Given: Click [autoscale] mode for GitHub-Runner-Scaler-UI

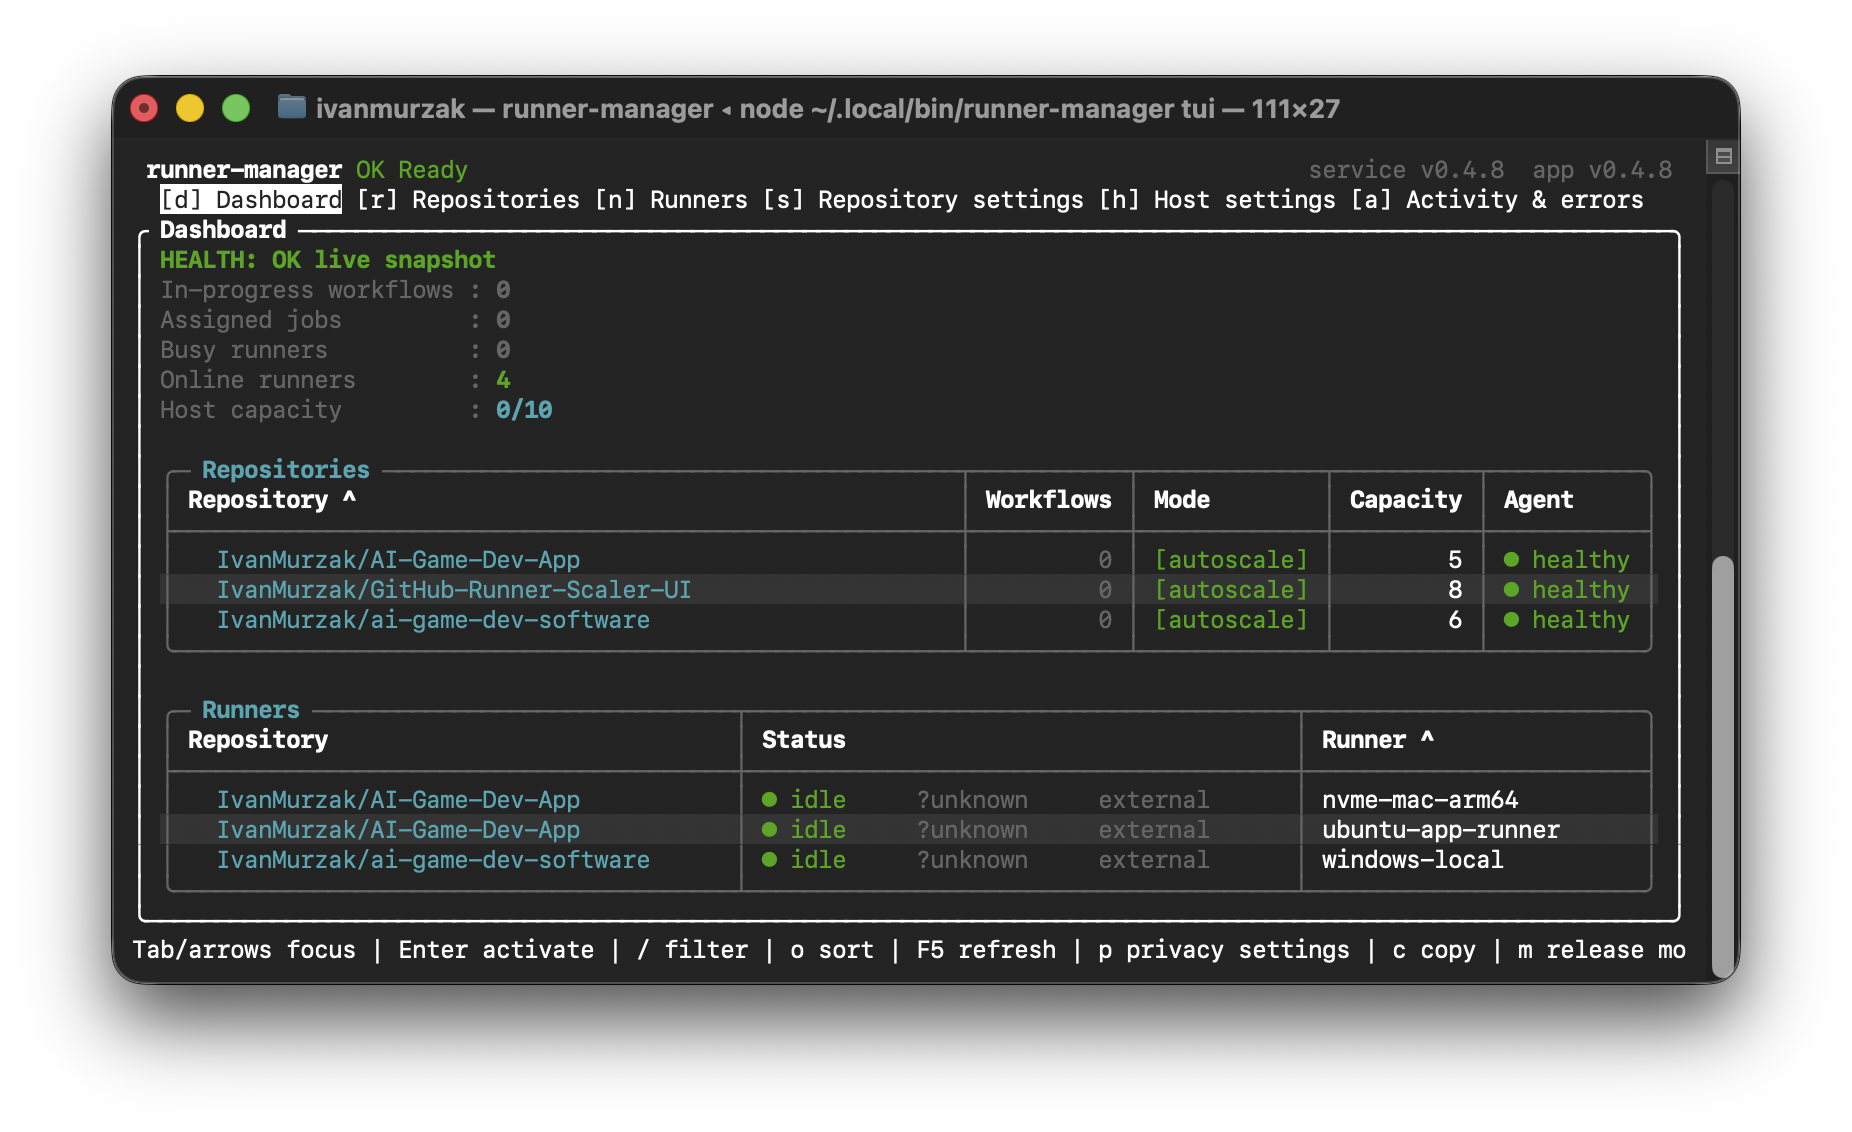Looking at the screenshot, I should 1231,589.
